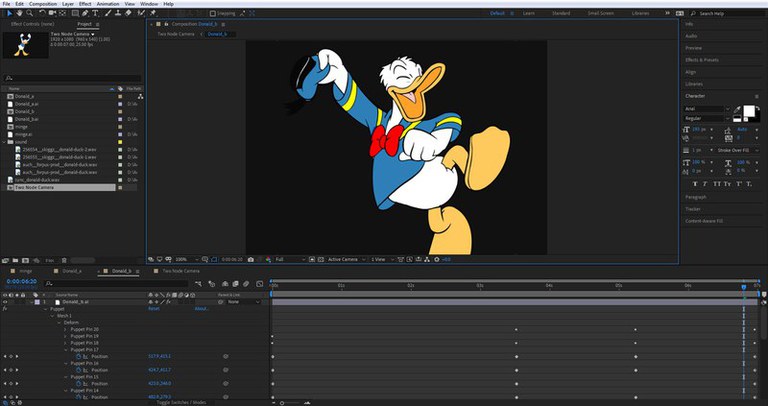Open the Parent & Link None dropdown
Image resolution: width=768 pixels, height=406 pixels.
(x=243, y=302)
